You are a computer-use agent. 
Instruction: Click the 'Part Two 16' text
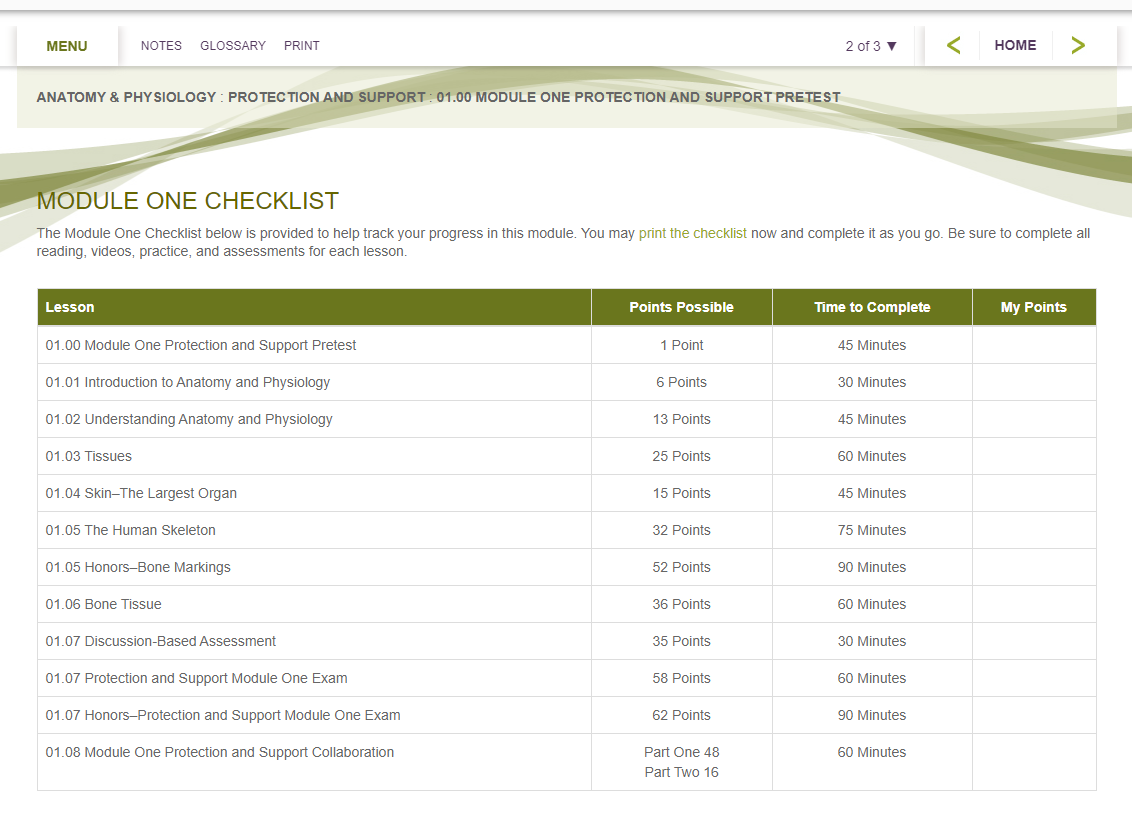[x=682, y=772]
